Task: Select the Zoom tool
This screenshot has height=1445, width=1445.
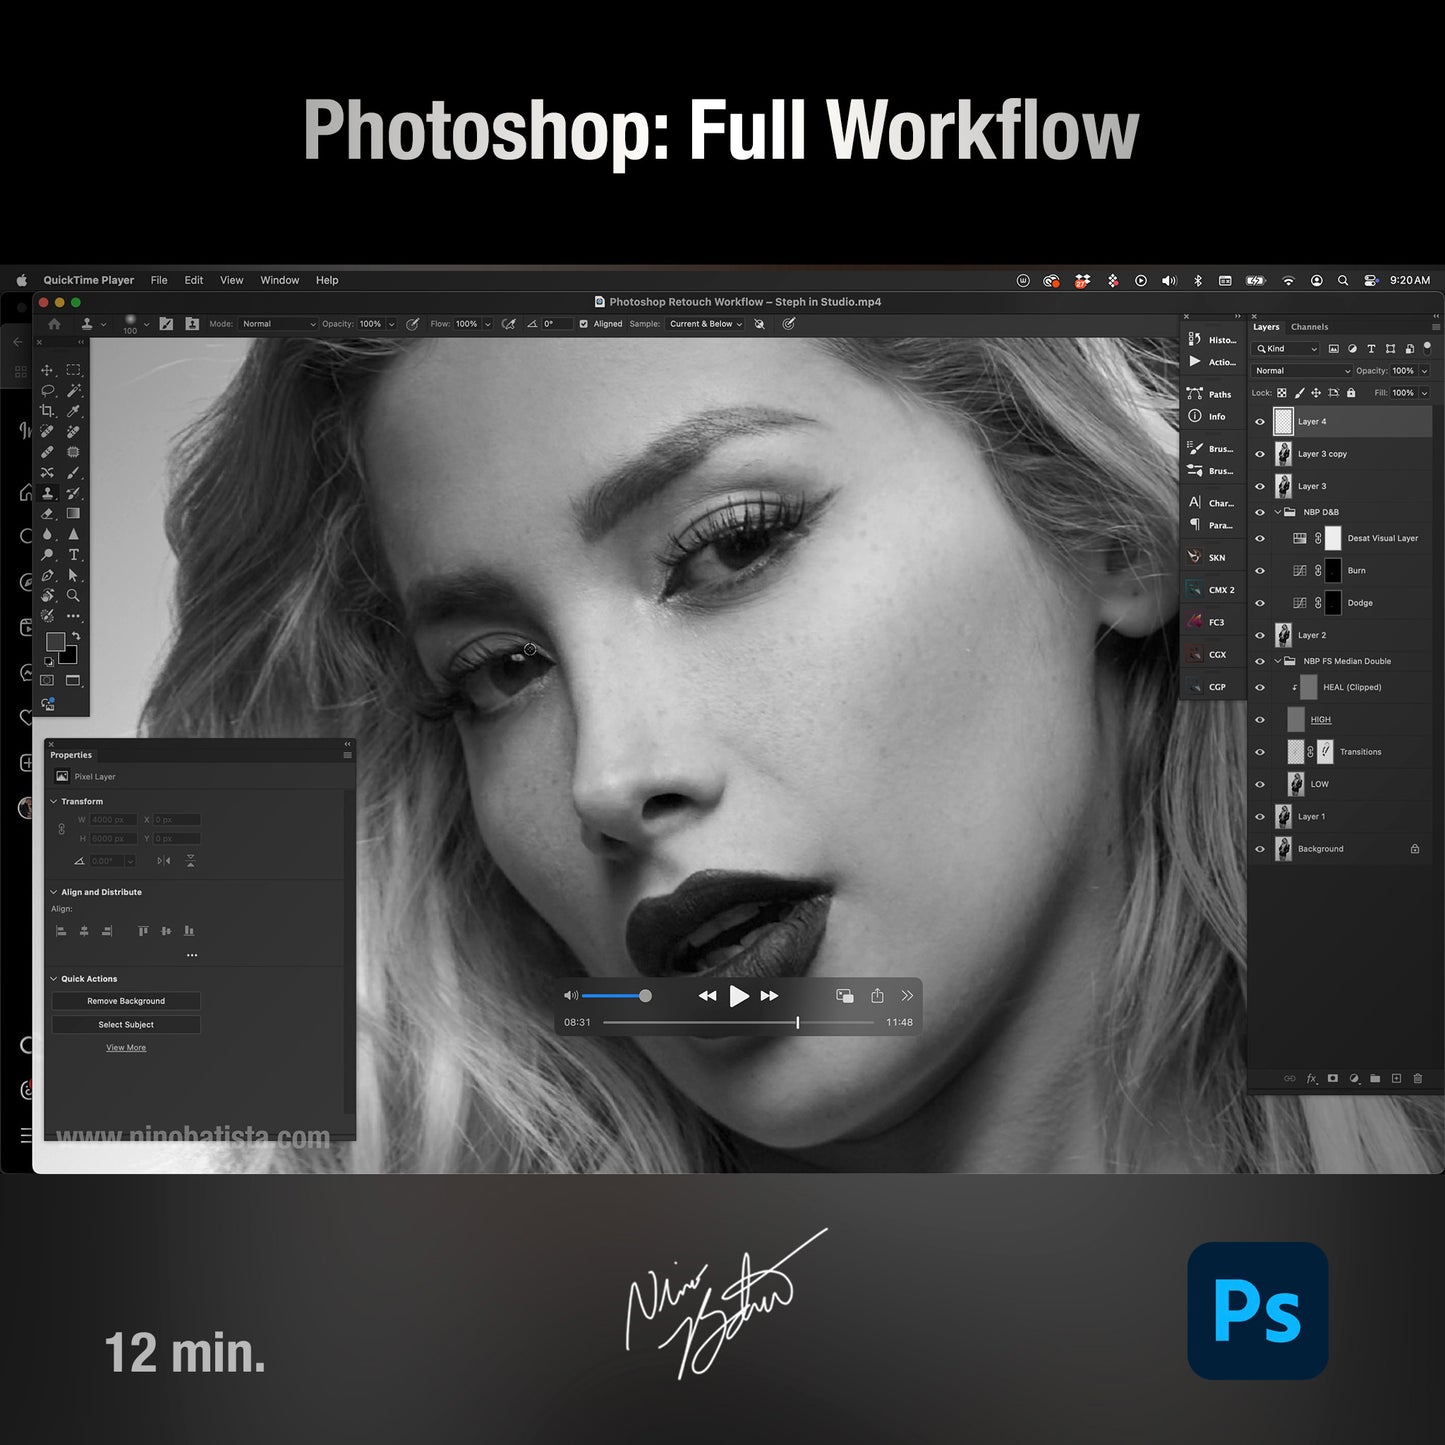Action: point(74,593)
